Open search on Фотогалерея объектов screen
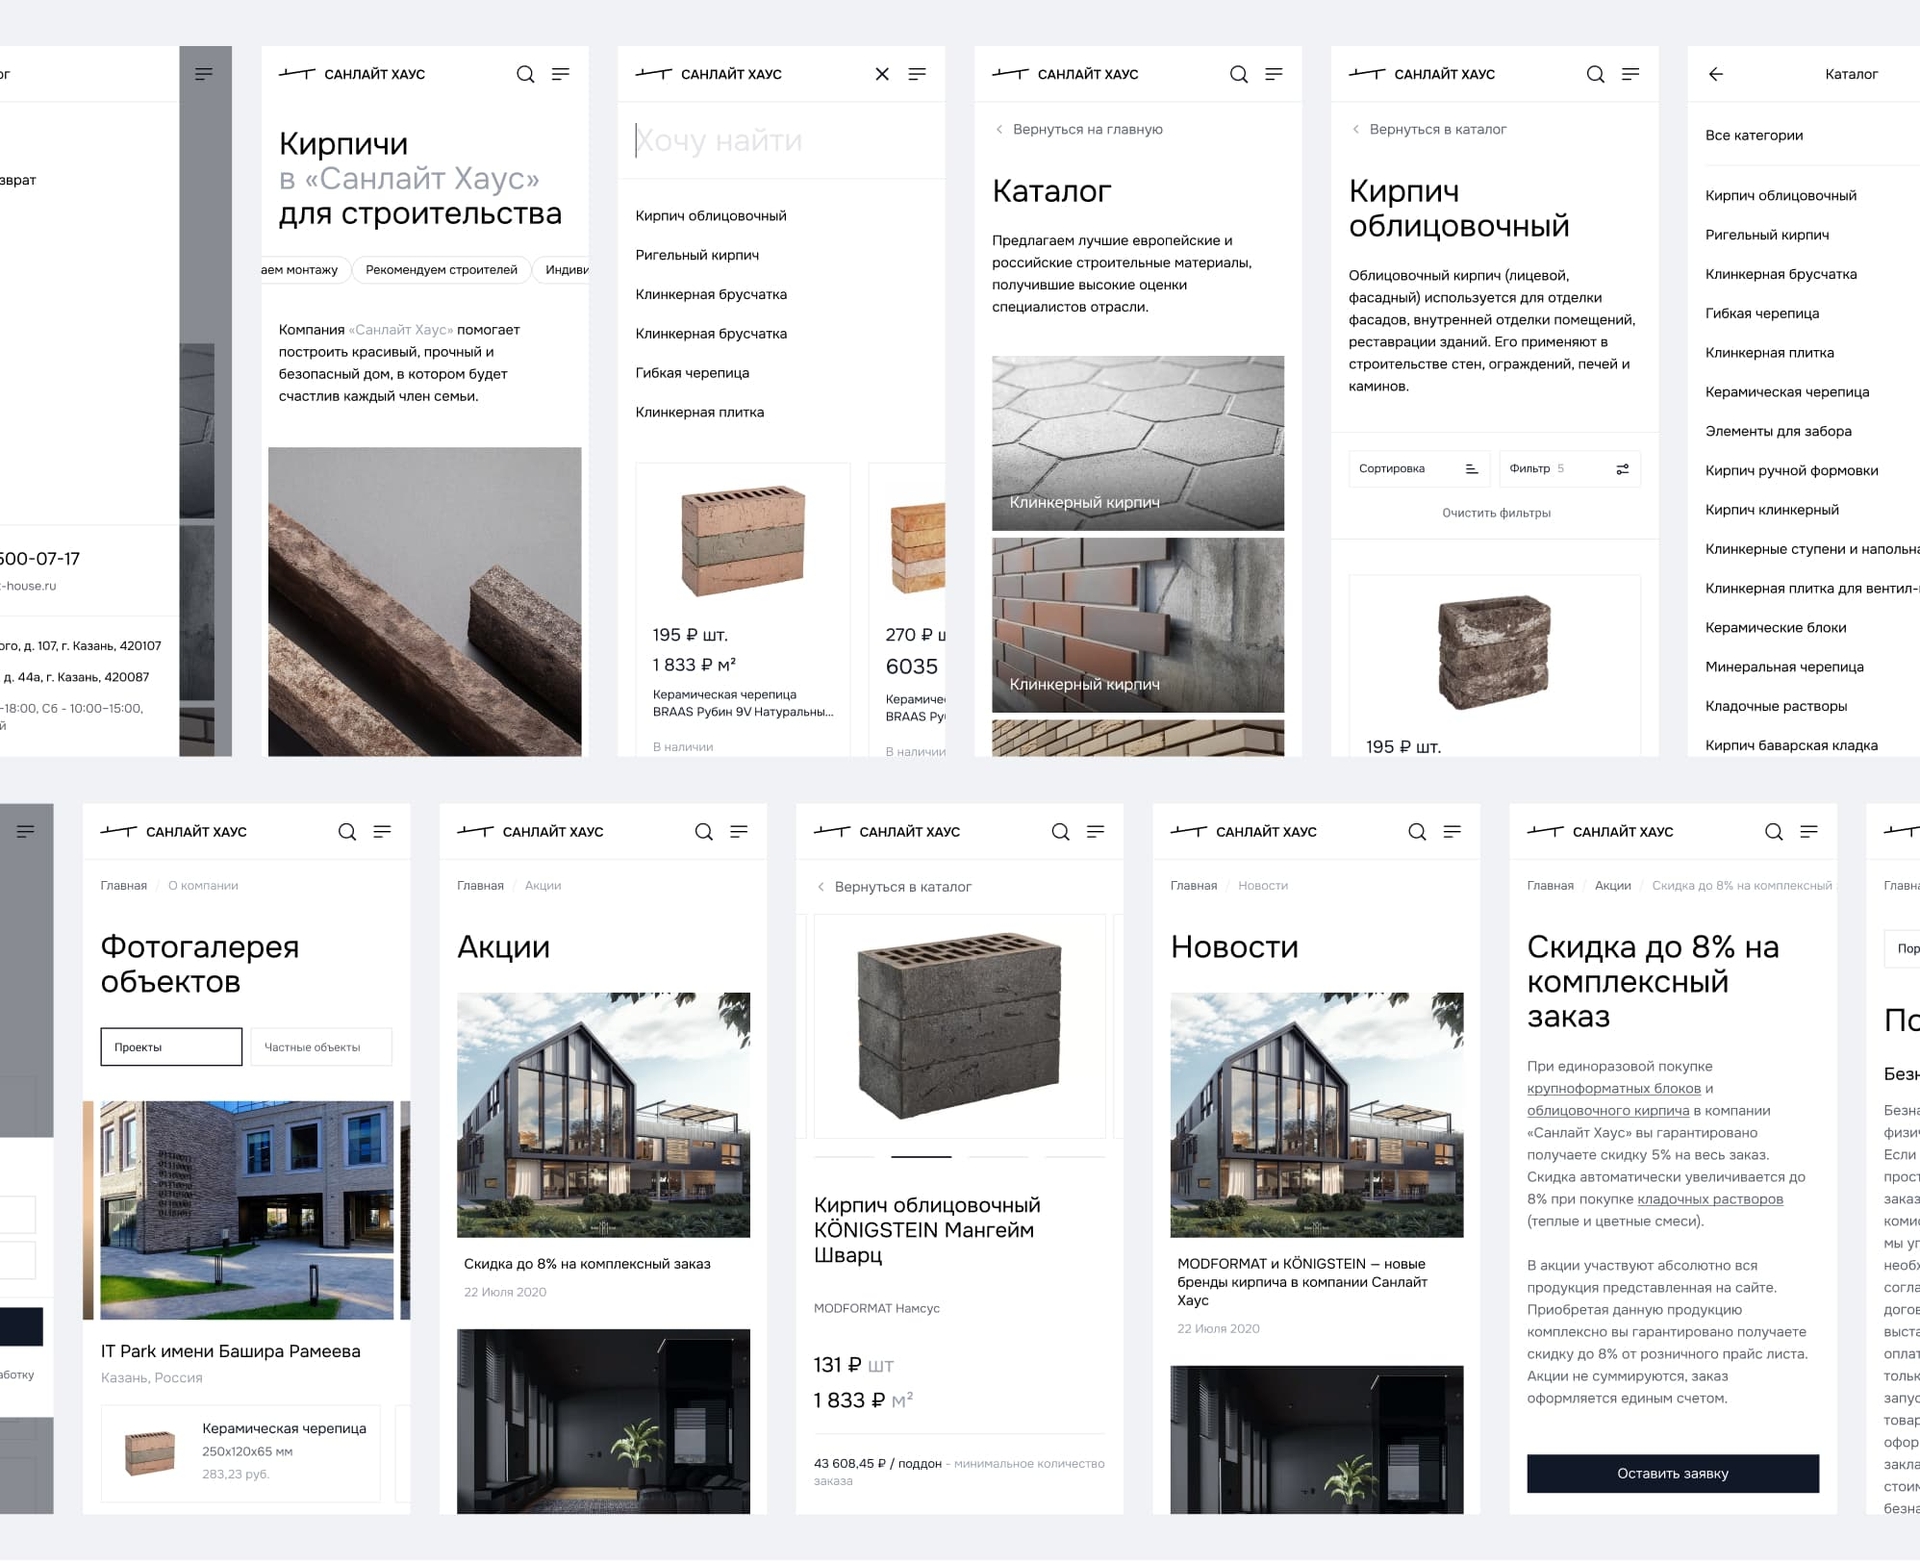 tap(347, 832)
